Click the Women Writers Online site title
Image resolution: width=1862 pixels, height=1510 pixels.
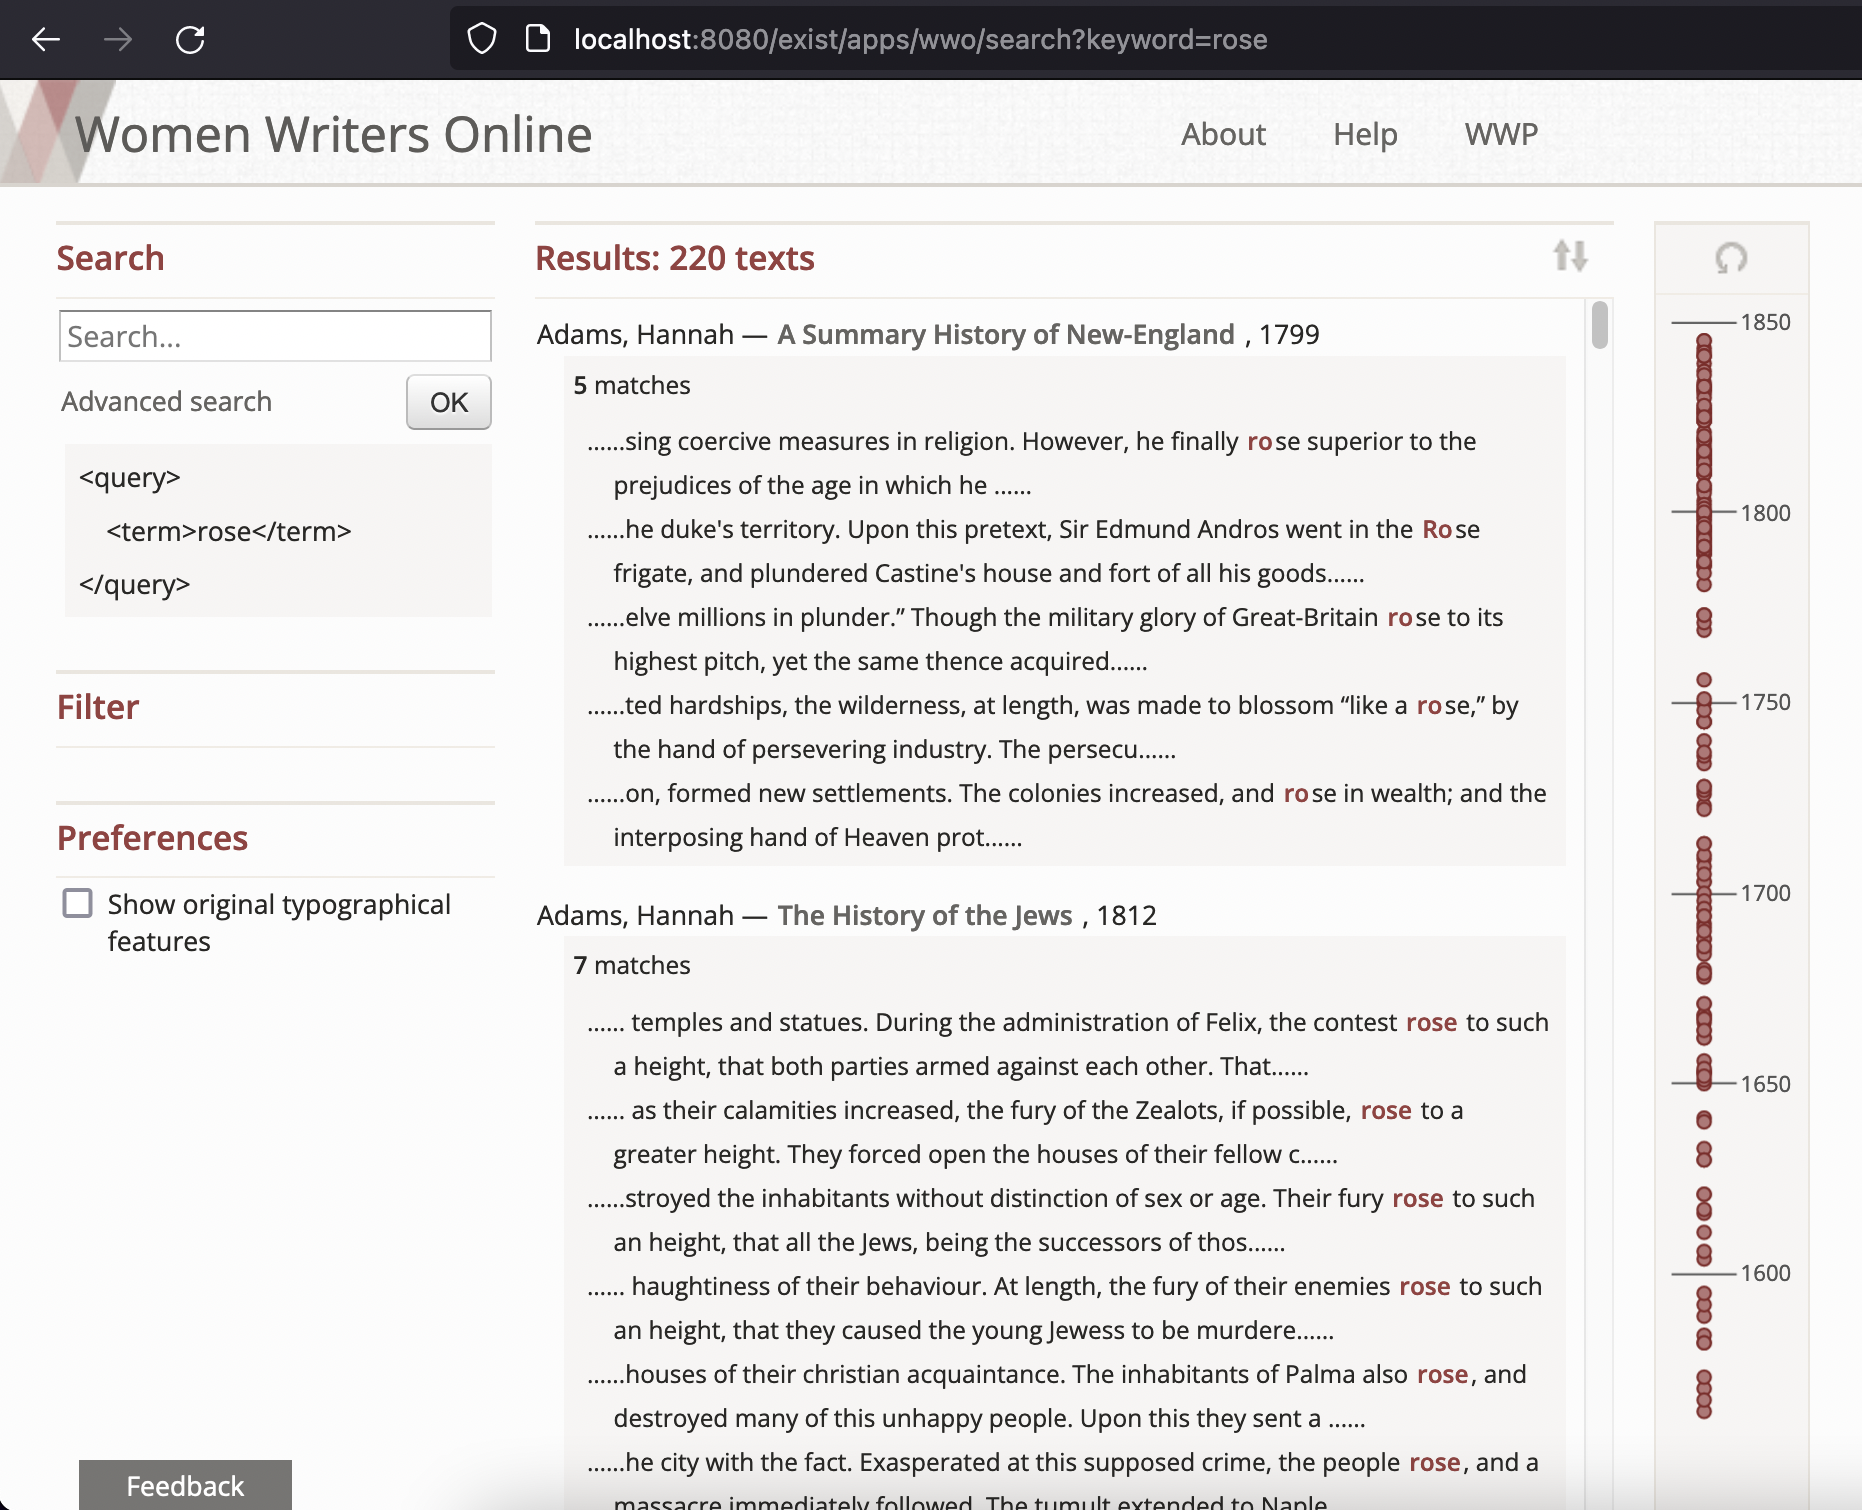[x=334, y=134]
